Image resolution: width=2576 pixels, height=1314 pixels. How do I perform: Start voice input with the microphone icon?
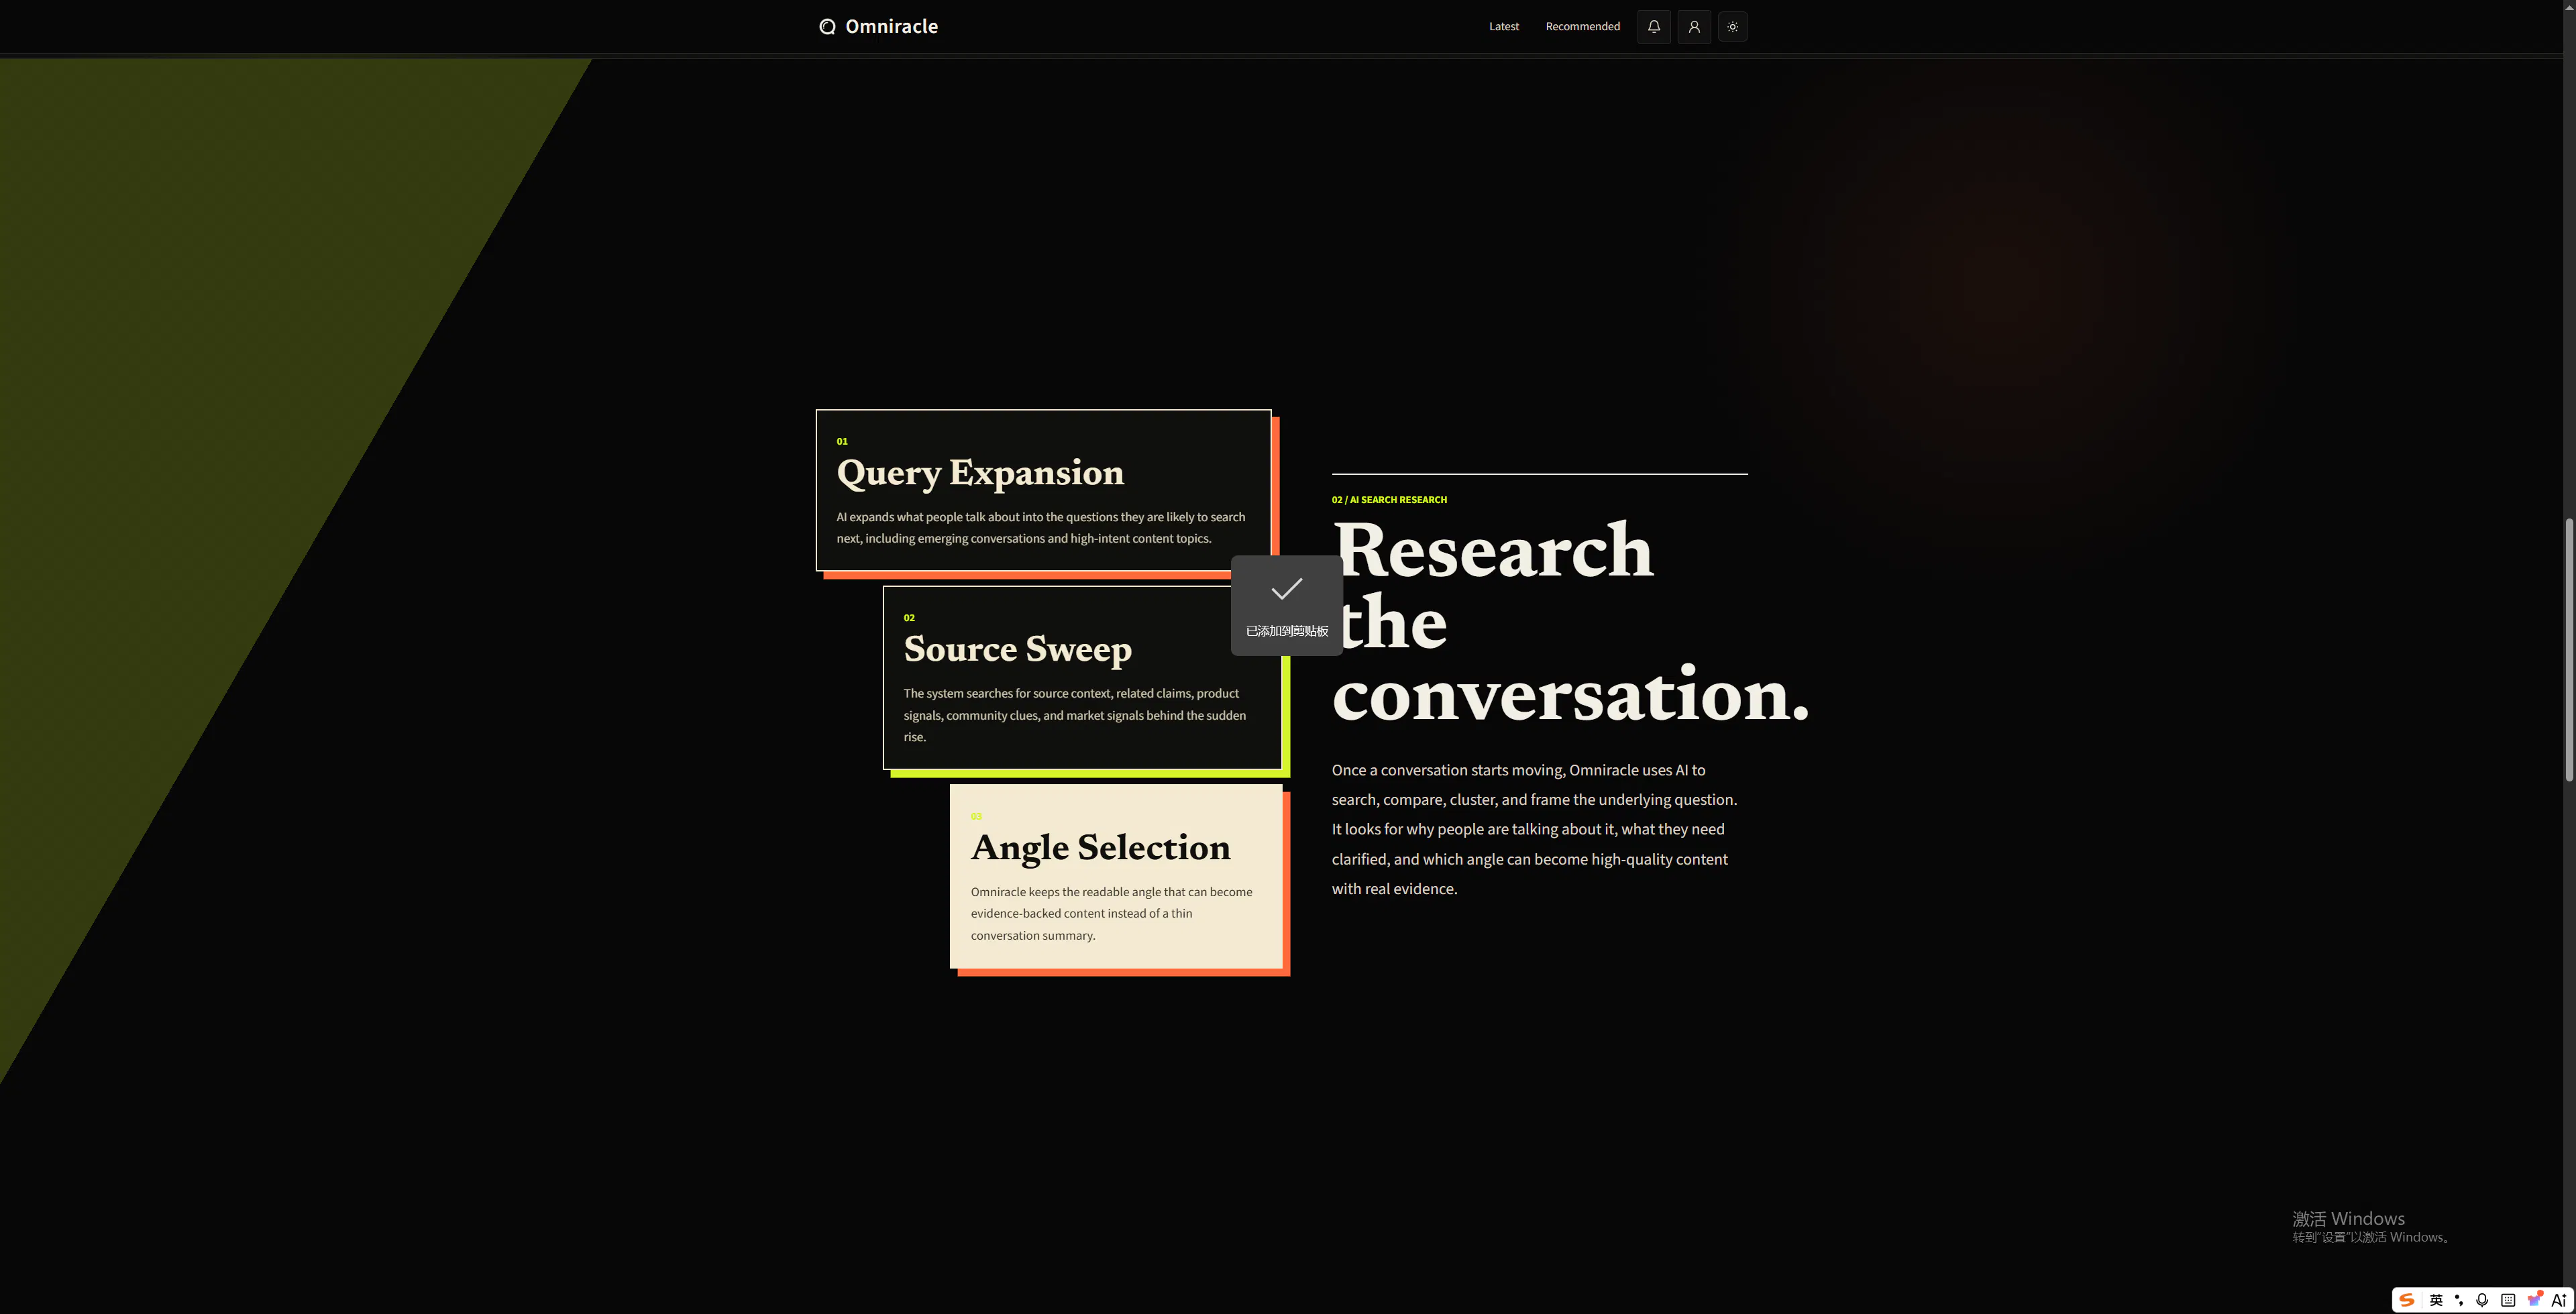(2482, 1300)
